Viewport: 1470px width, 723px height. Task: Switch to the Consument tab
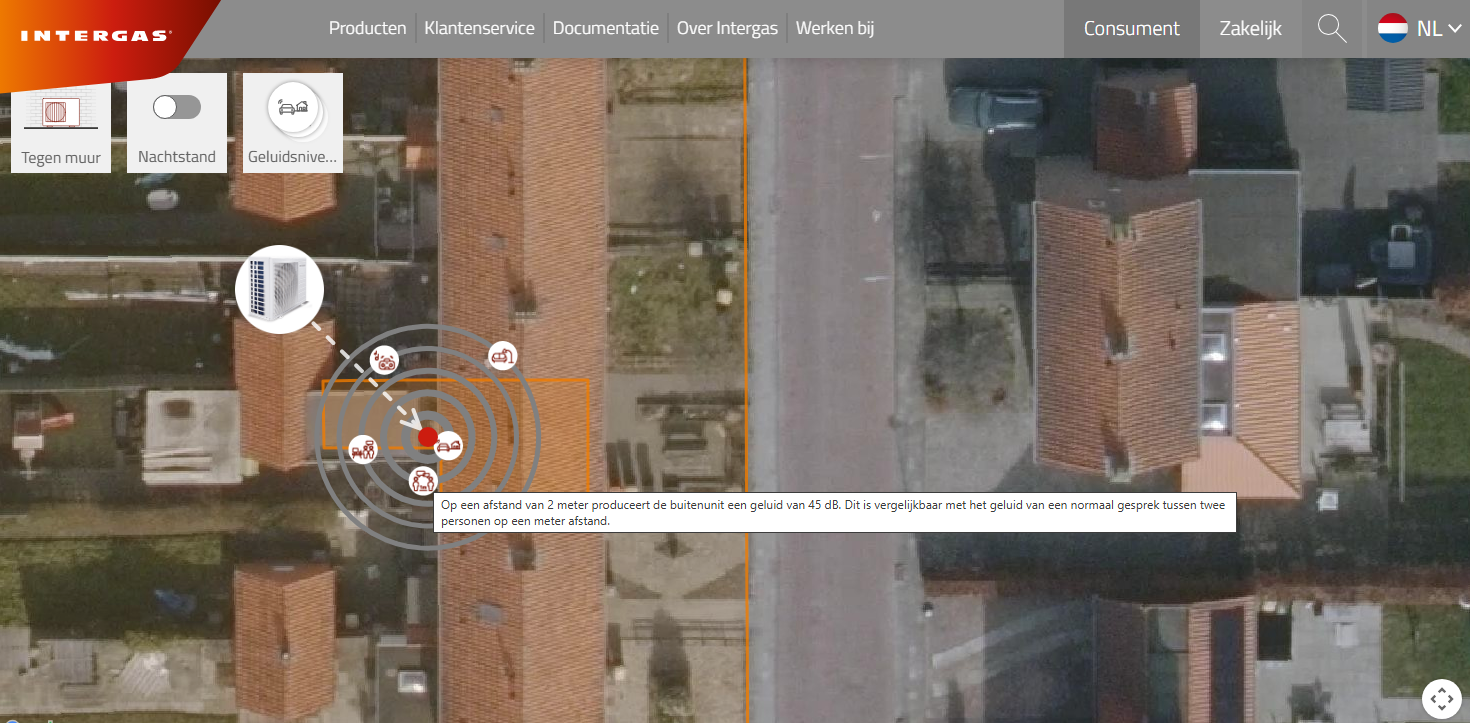point(1132,29)
